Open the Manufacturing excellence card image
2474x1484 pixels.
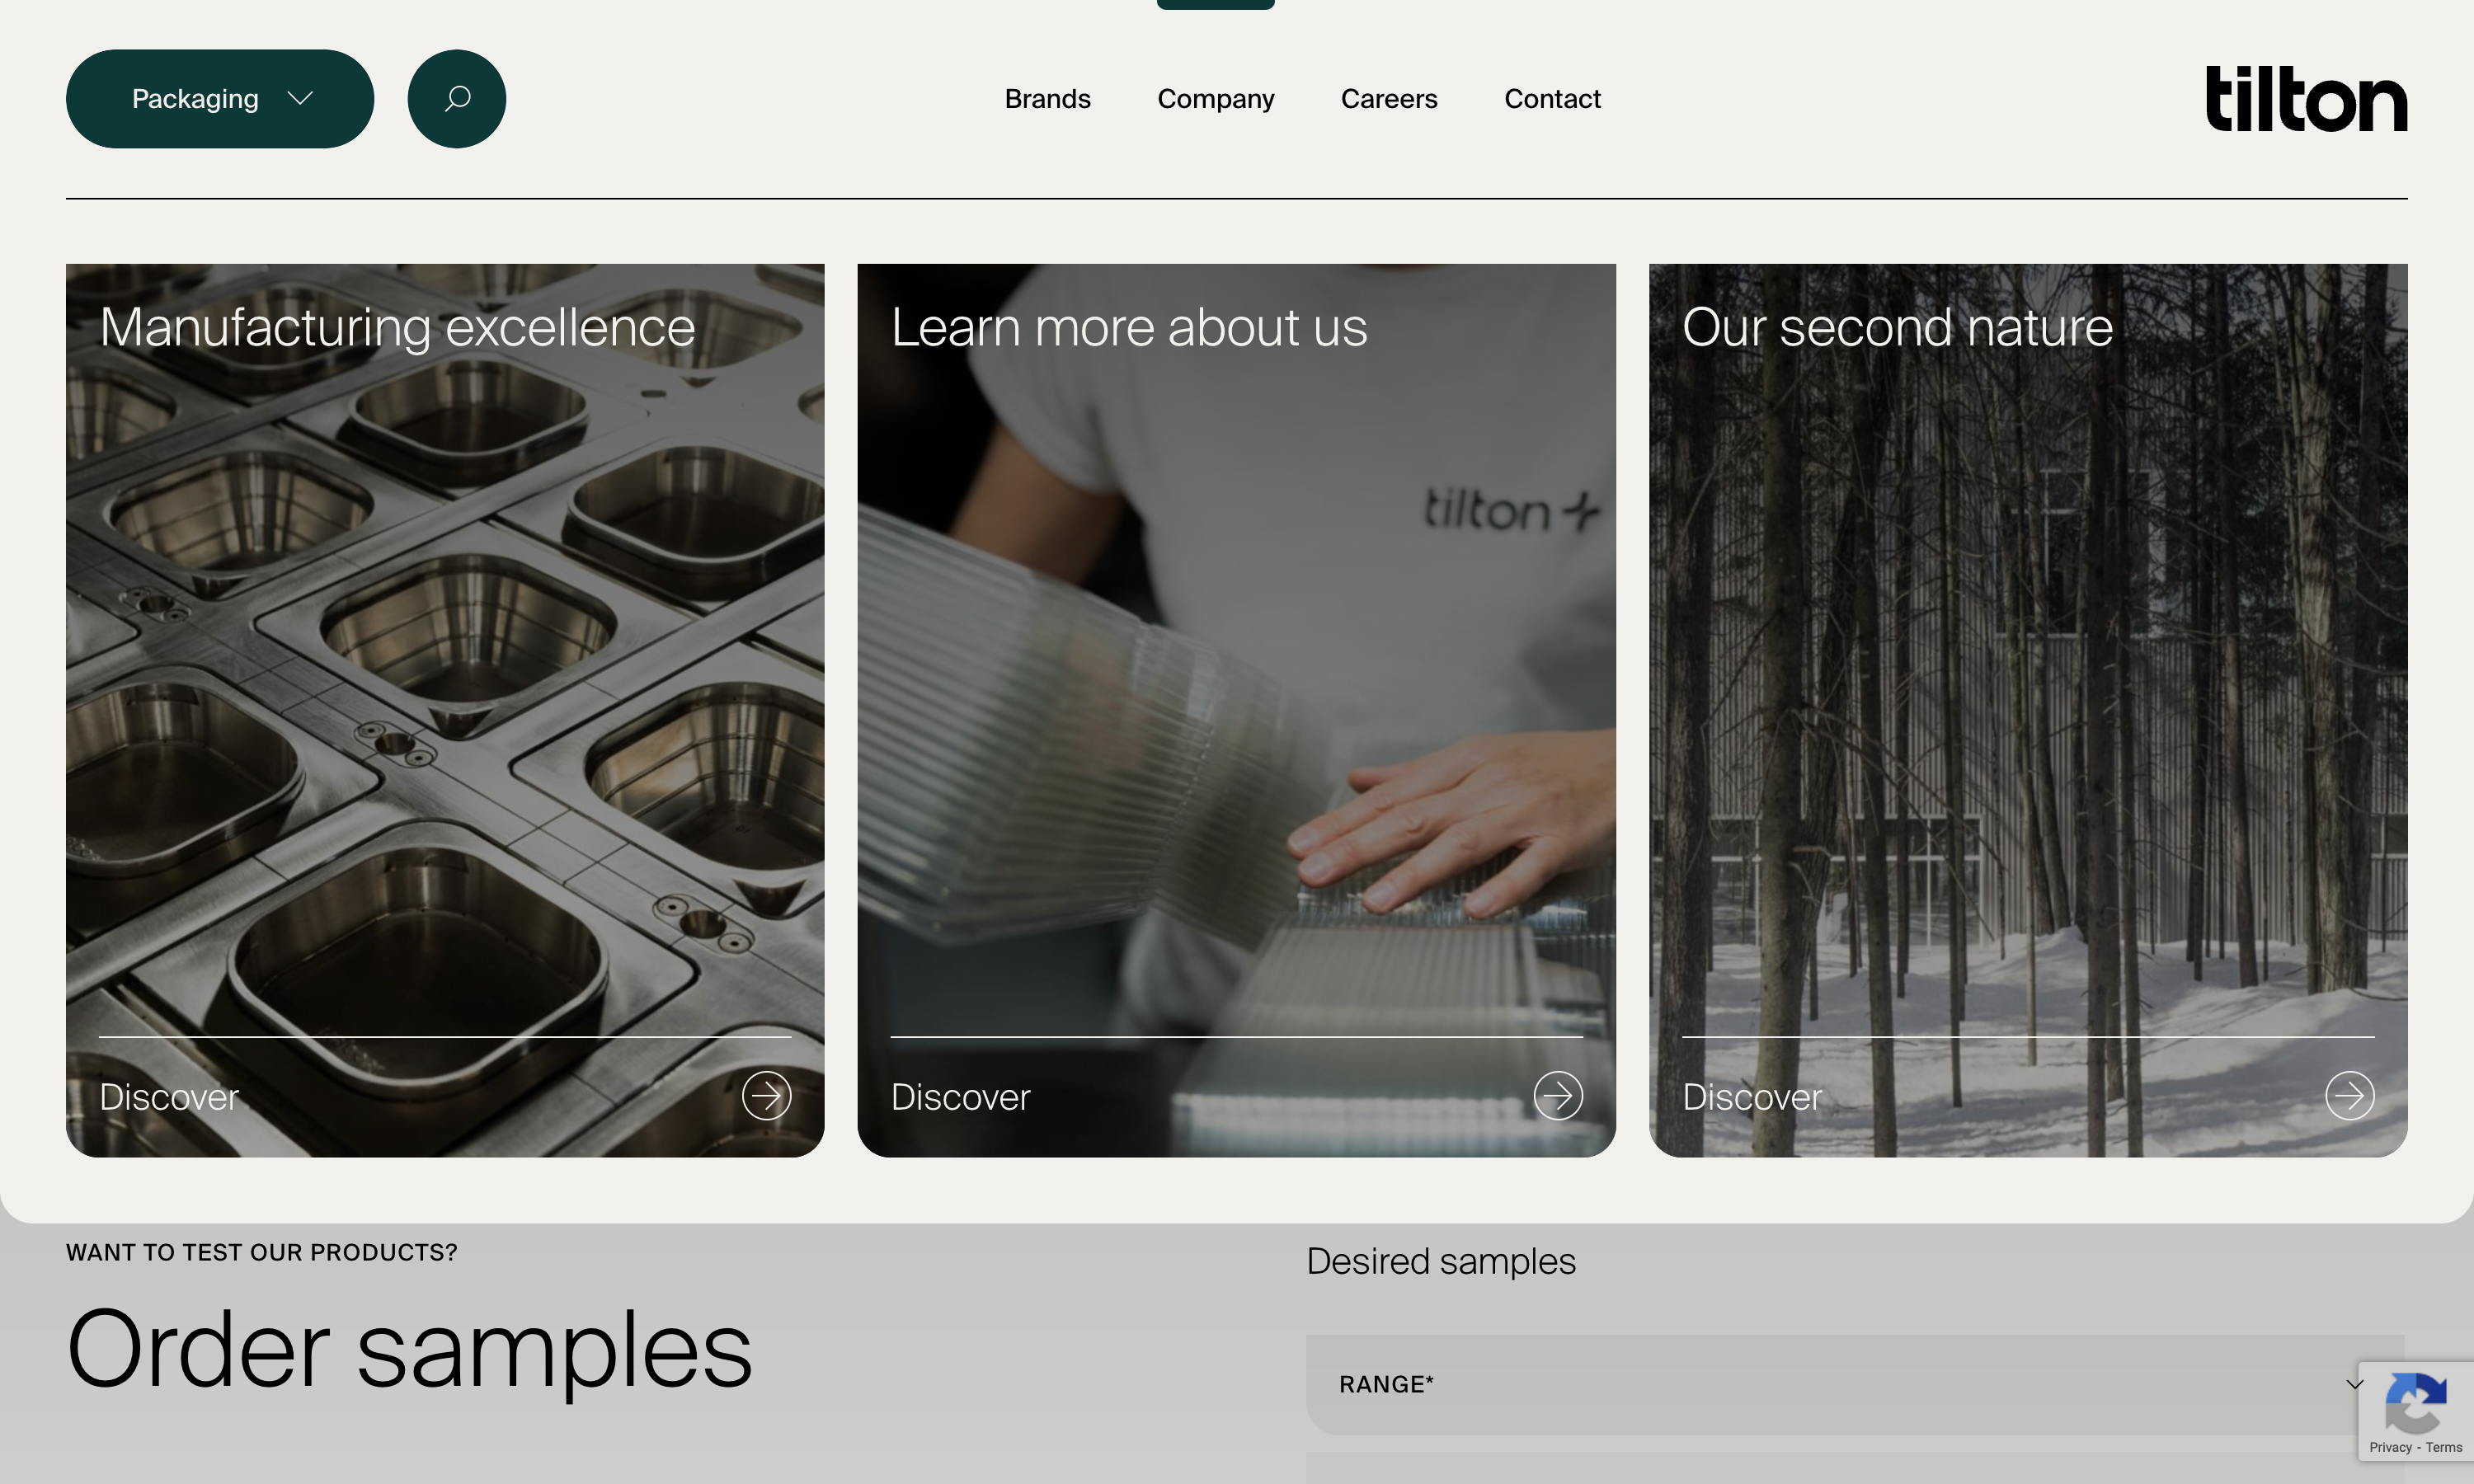[445, 710]
